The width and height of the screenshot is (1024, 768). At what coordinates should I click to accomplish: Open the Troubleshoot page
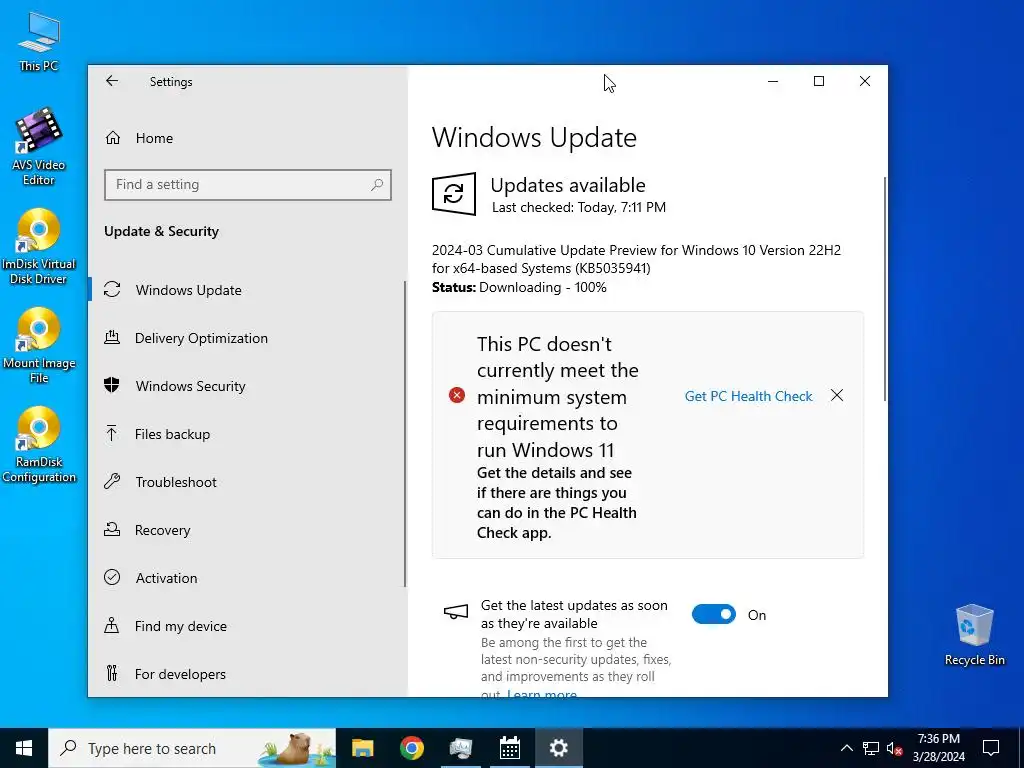176,482
